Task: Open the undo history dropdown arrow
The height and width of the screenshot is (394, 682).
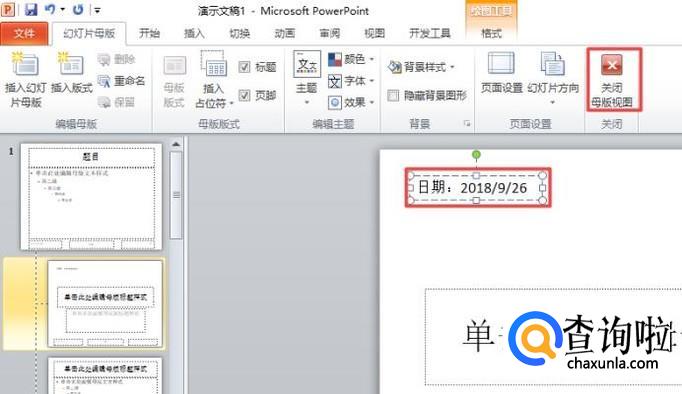Action: point(63,10)
